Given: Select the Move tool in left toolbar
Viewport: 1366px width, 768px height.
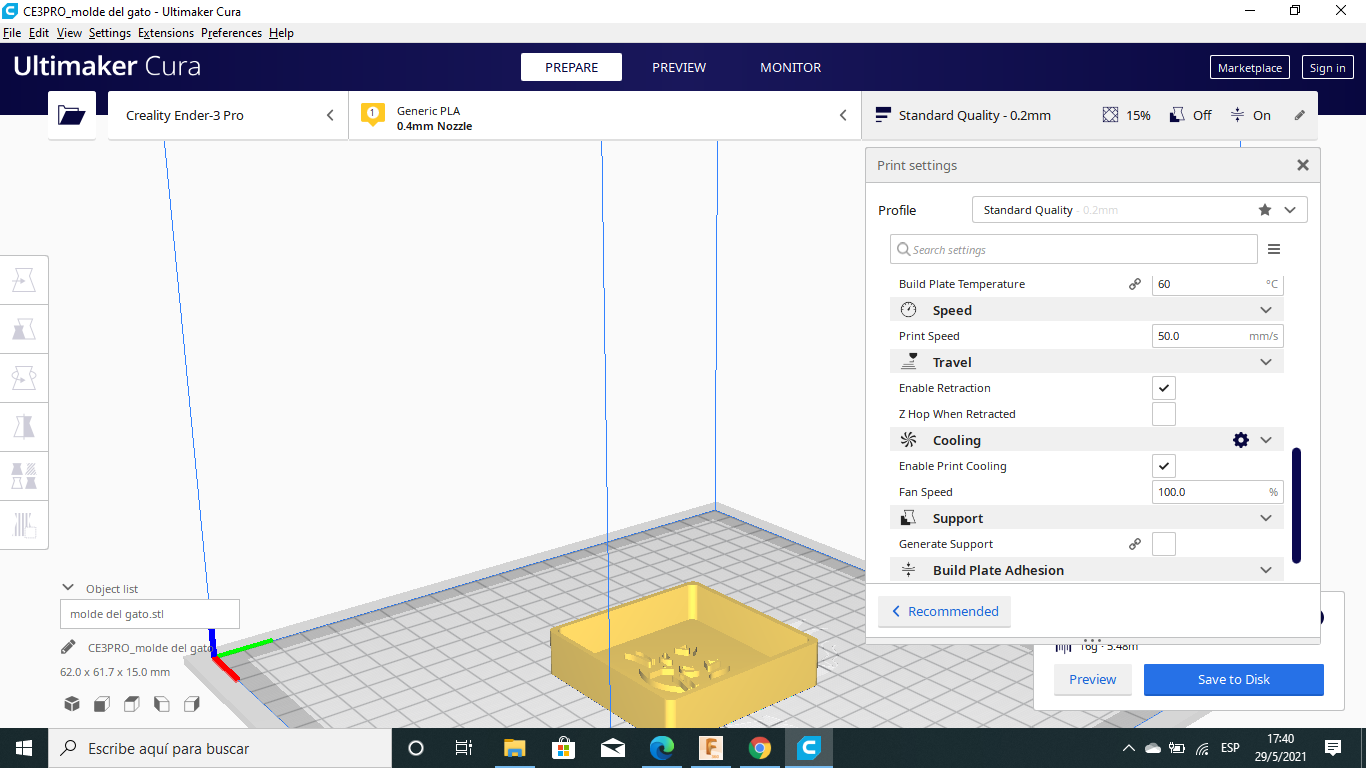Looking at the screenshot, I should (24, 281).
